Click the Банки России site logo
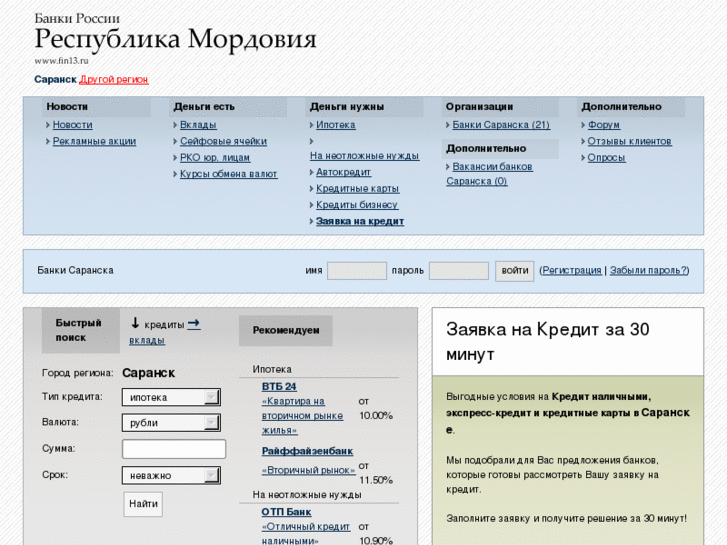The image size is (727, 545). (x=175, y=38)
